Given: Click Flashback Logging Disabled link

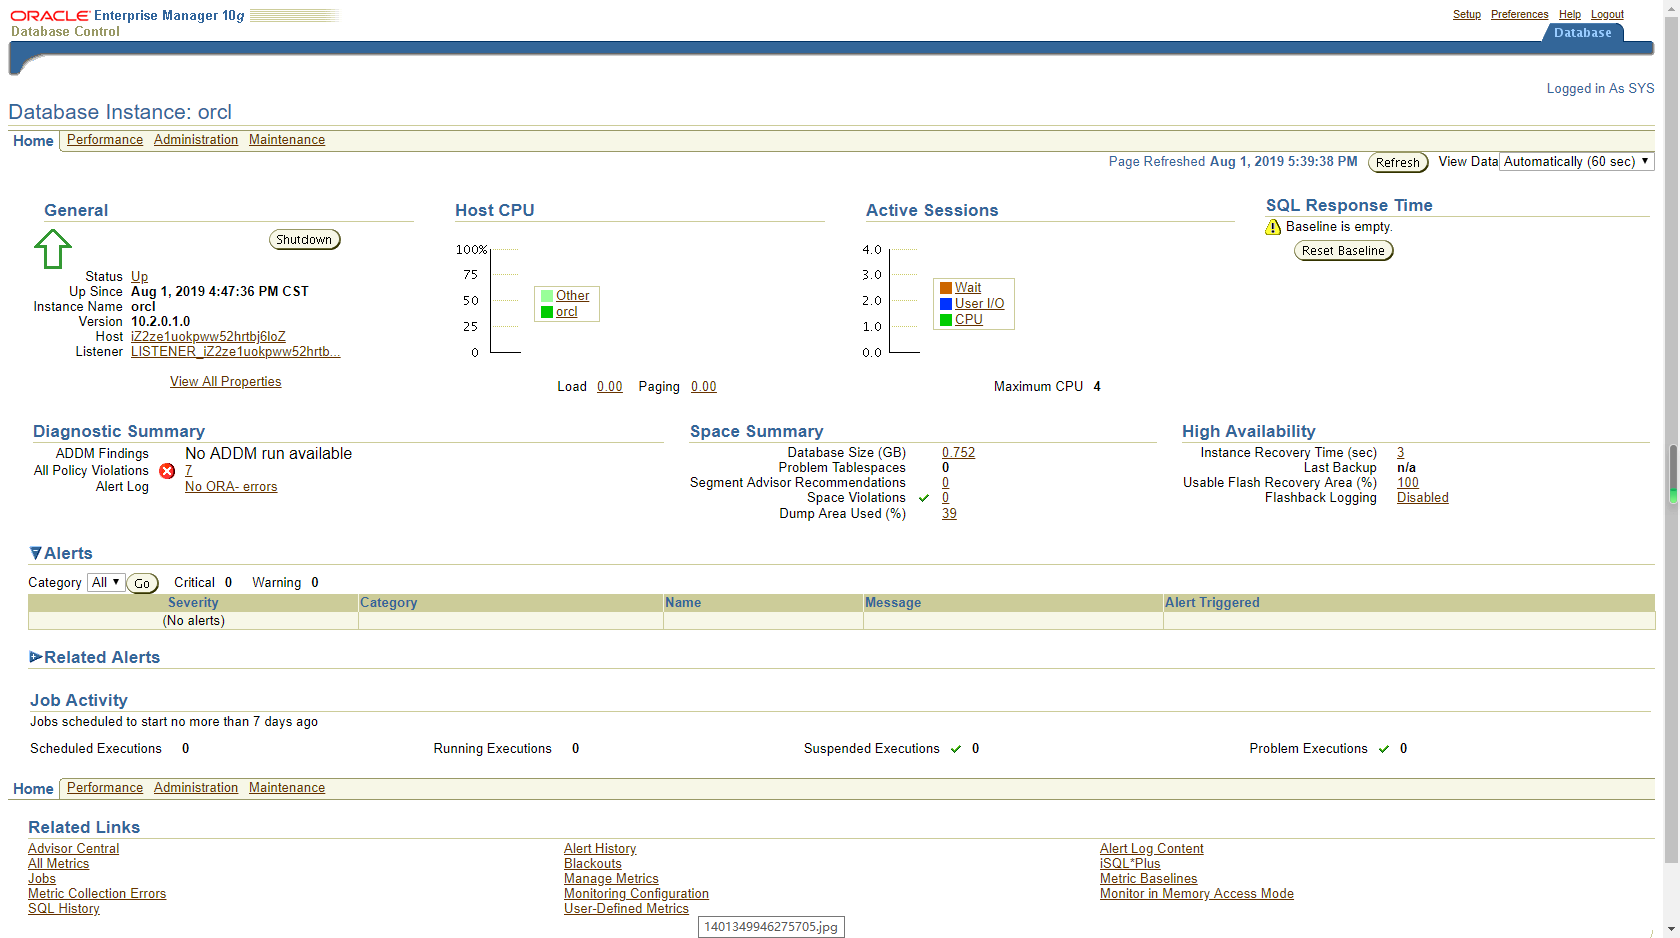Looking at the screenshot, I should [1423, 498].
